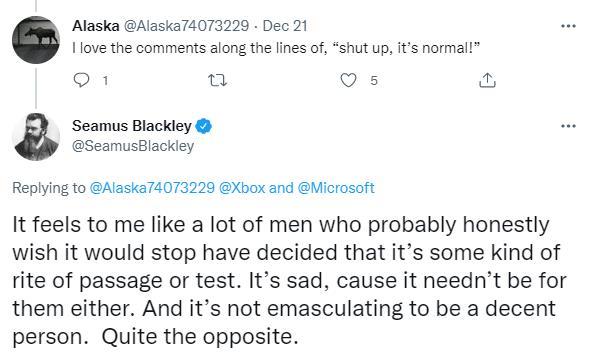Click Seamus Blackley's verified badge
This screenshot has width=593, height=360.
point(203,126)
